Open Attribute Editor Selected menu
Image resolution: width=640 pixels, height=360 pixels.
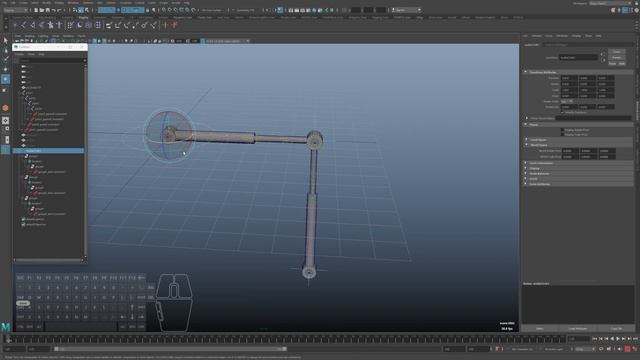click(536, 36)
